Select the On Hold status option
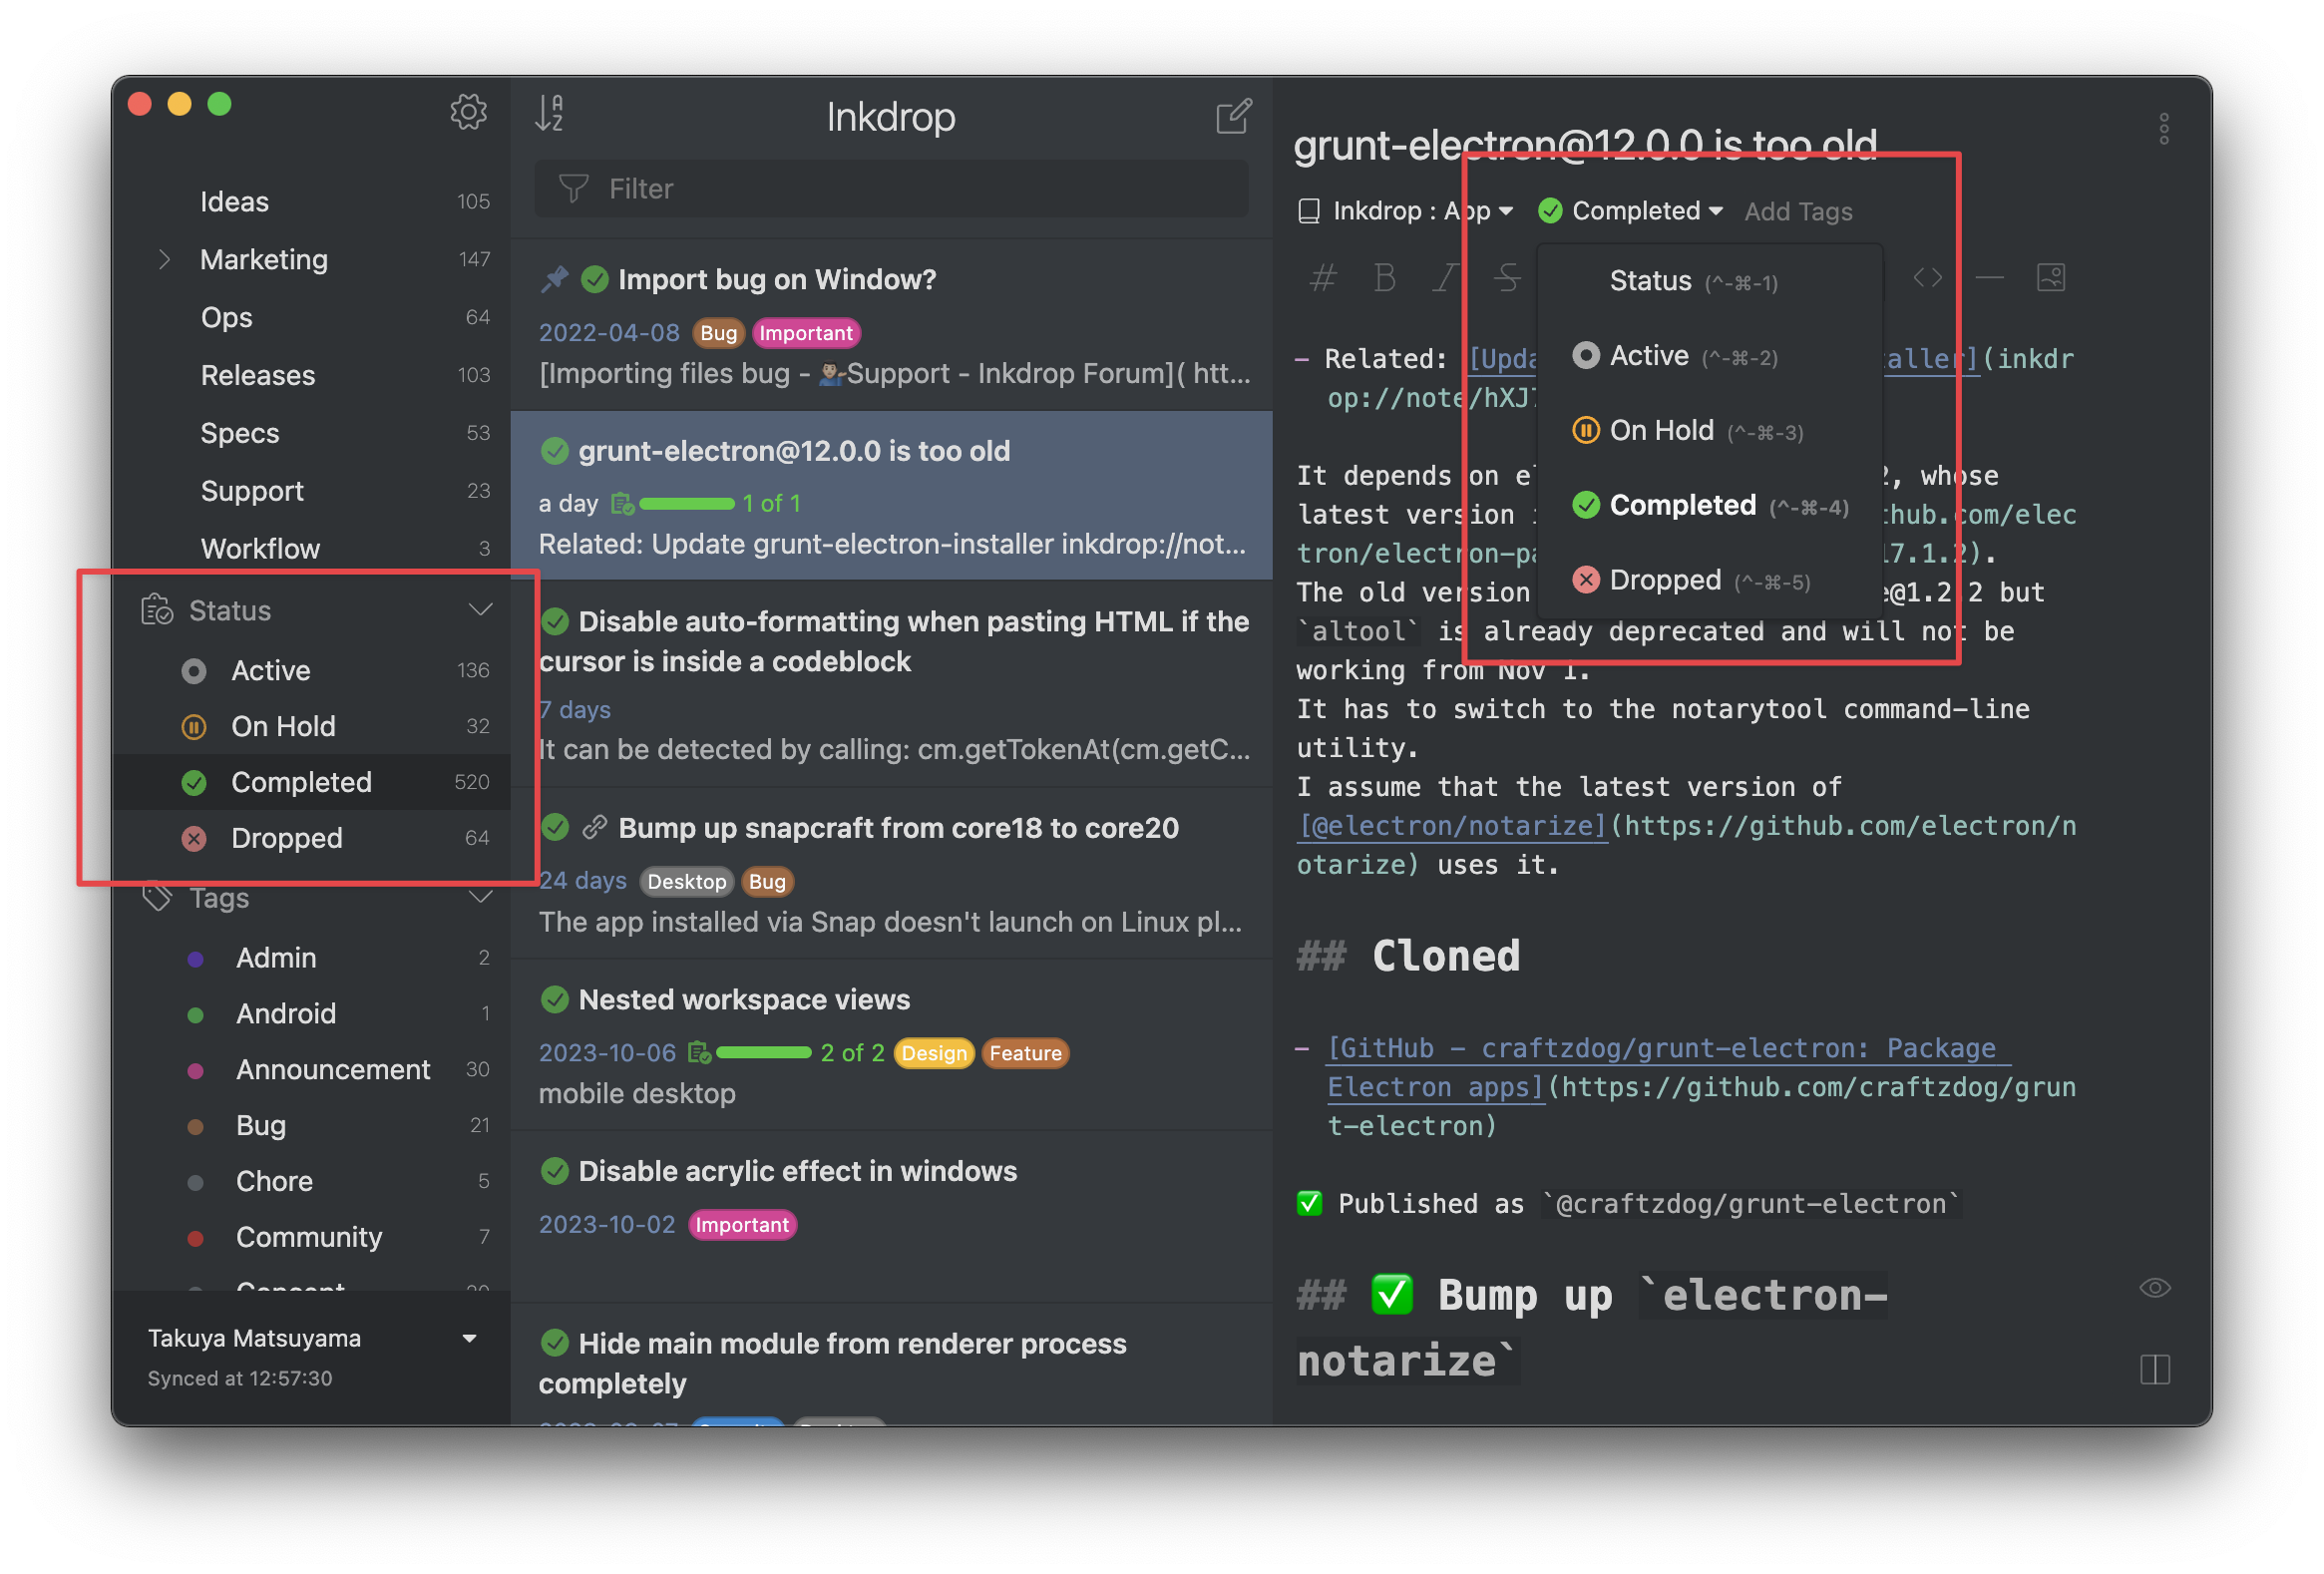 click(x=1661, y=431)
